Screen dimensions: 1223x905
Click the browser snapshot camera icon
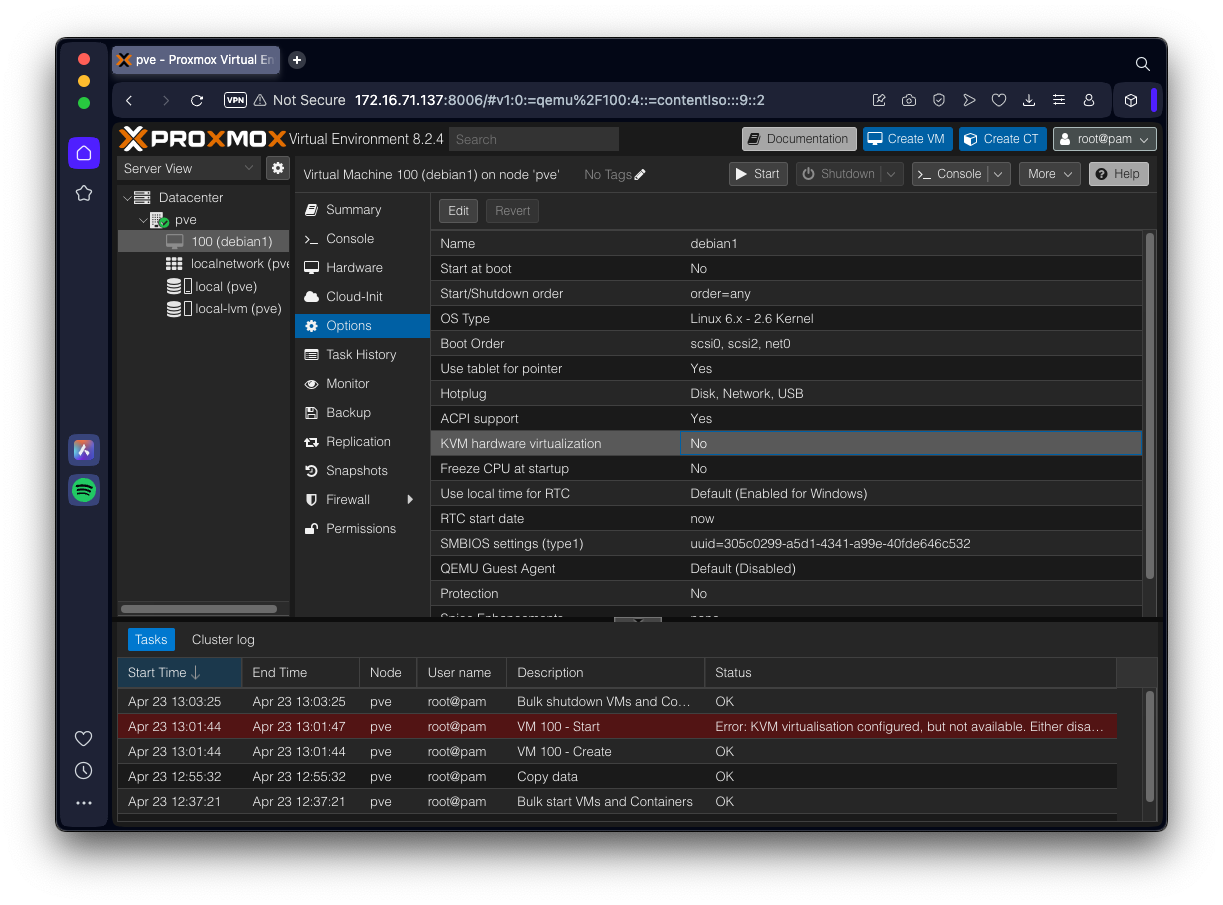point(909,100)
